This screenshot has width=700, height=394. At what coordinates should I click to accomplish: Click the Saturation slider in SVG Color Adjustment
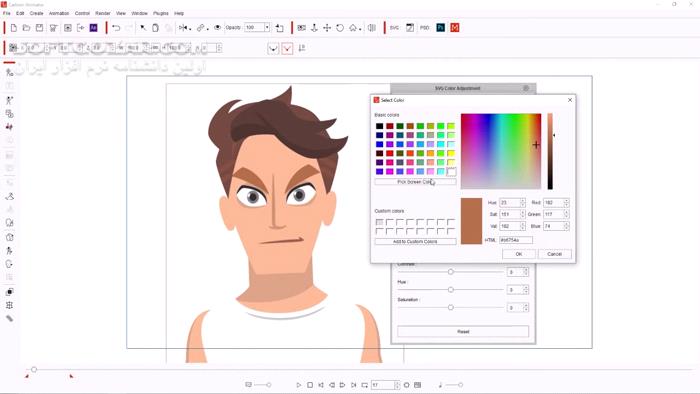(x=451, y=307)
